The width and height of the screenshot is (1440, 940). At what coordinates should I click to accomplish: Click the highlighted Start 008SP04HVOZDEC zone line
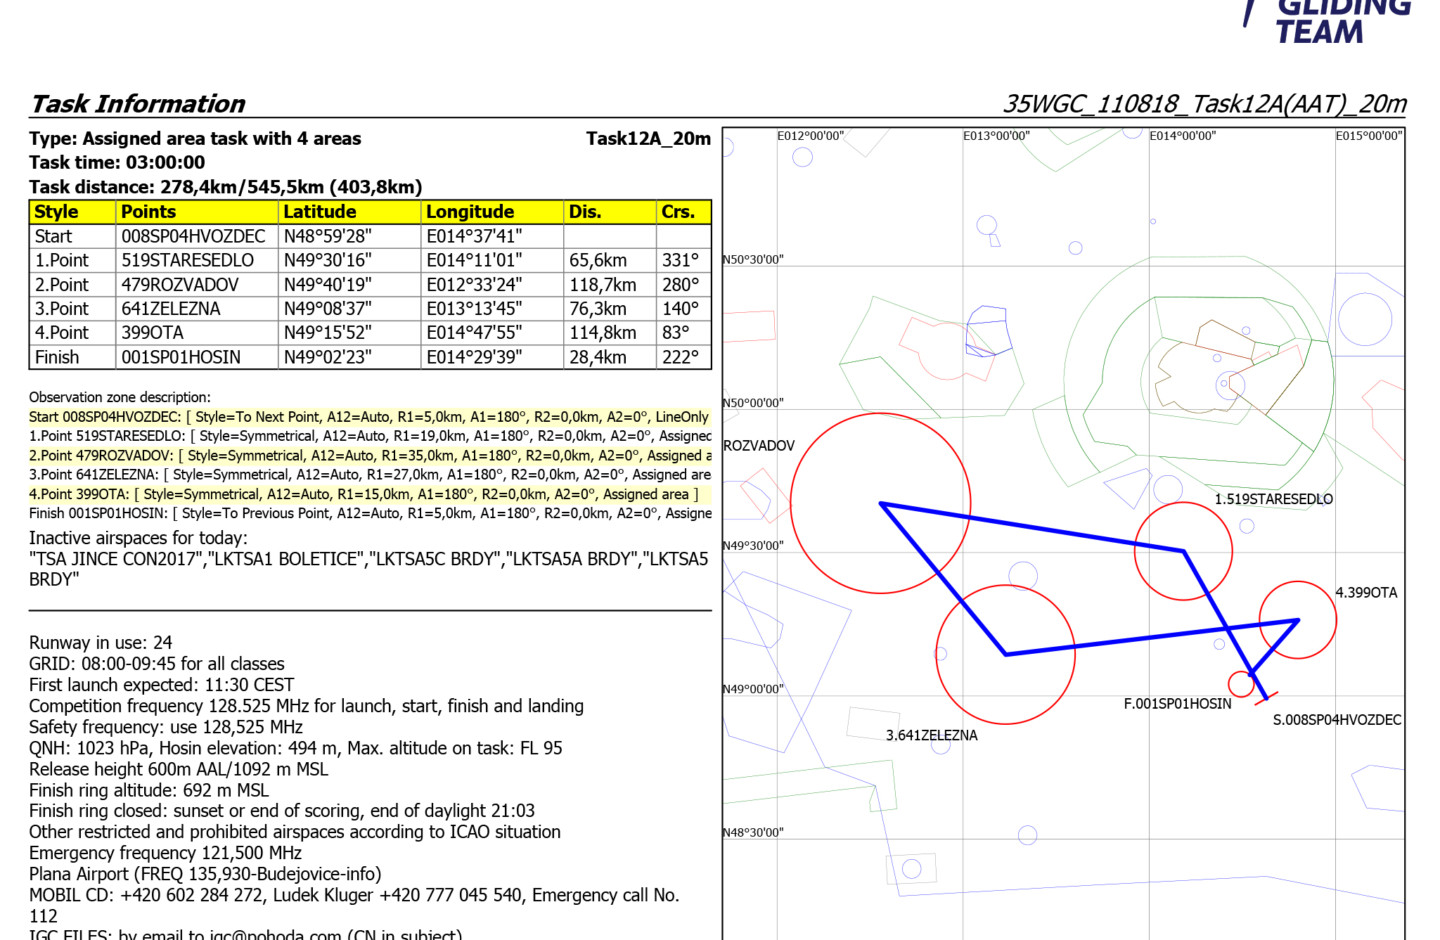(368, 417)
